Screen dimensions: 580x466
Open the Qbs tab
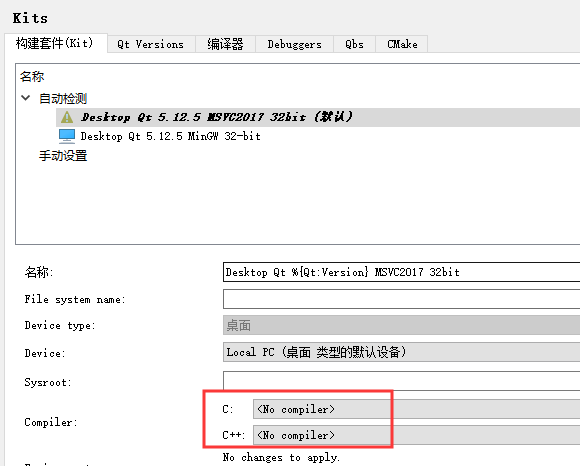click(x=354, y=44)
